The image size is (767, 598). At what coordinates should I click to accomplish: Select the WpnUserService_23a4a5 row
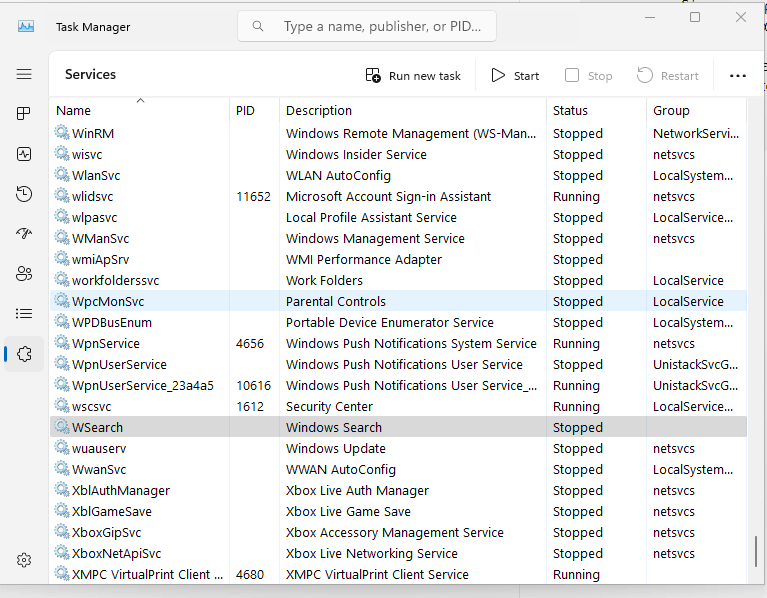pyautogui.click(x=398, y=386)
